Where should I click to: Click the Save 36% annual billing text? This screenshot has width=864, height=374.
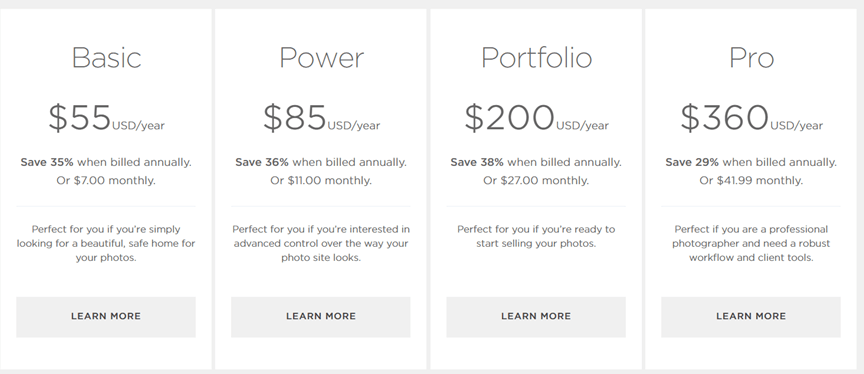click(x=321, y=162)
